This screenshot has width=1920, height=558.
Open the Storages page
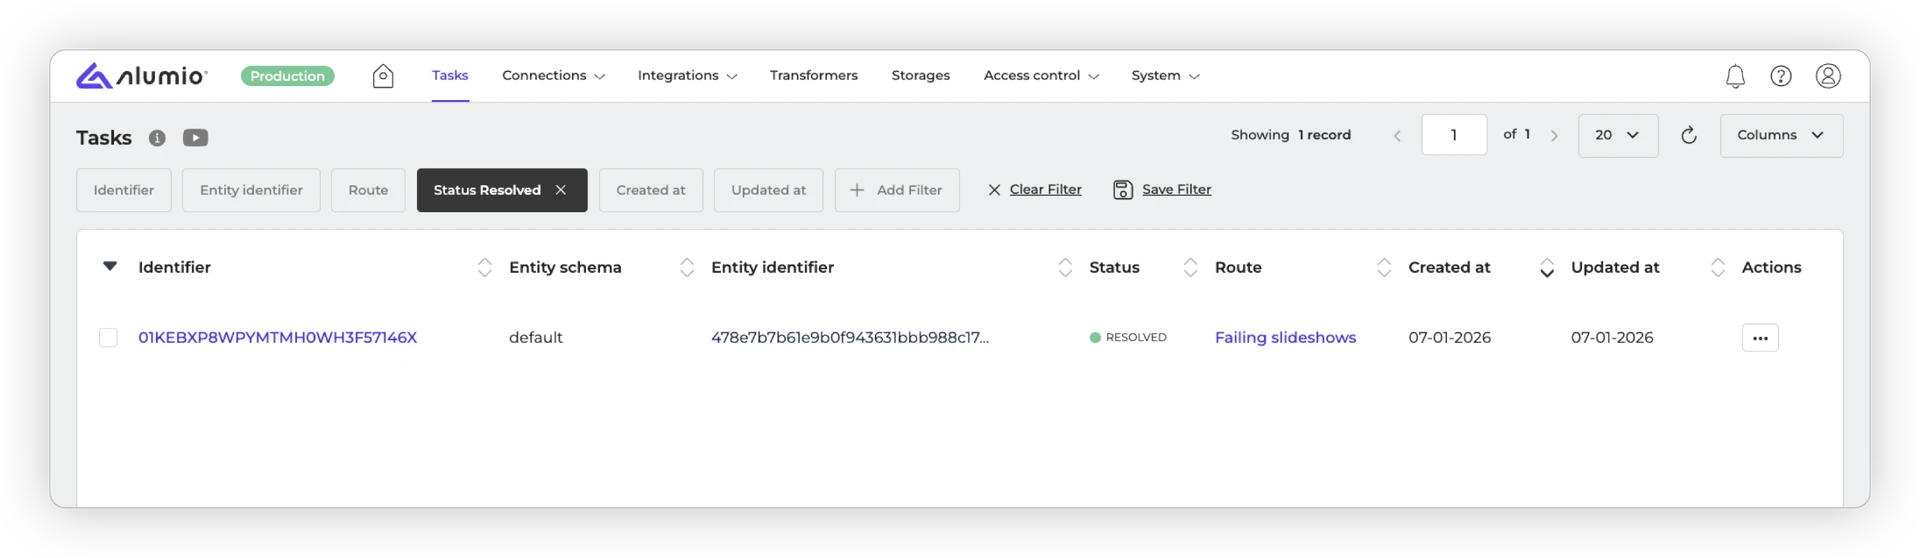click(x=920, y=76)
